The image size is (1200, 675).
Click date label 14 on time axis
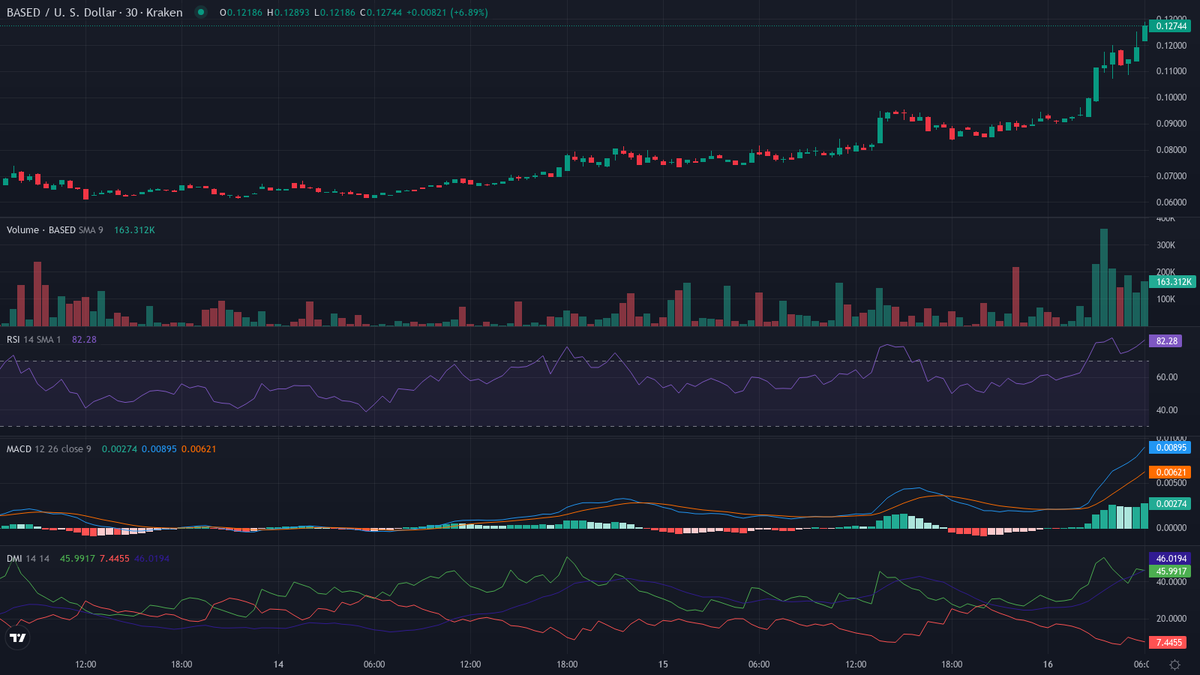tap(279, 664)
